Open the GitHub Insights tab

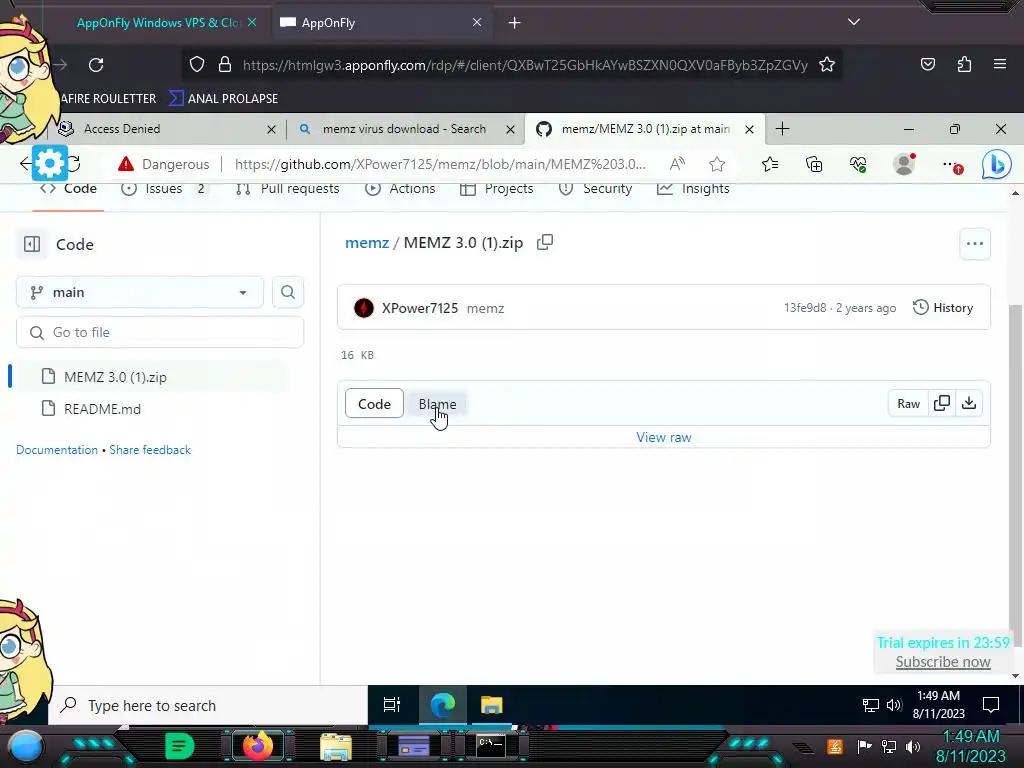click(693, 189)
